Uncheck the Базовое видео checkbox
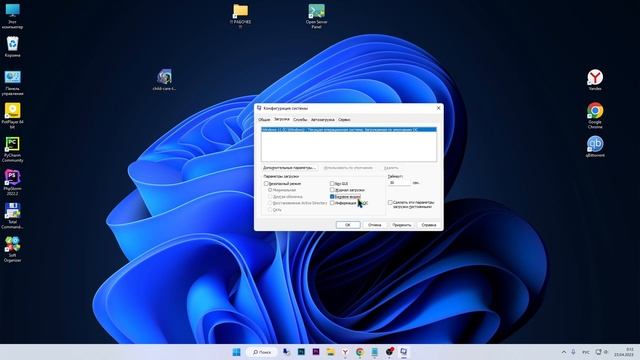 332,196
